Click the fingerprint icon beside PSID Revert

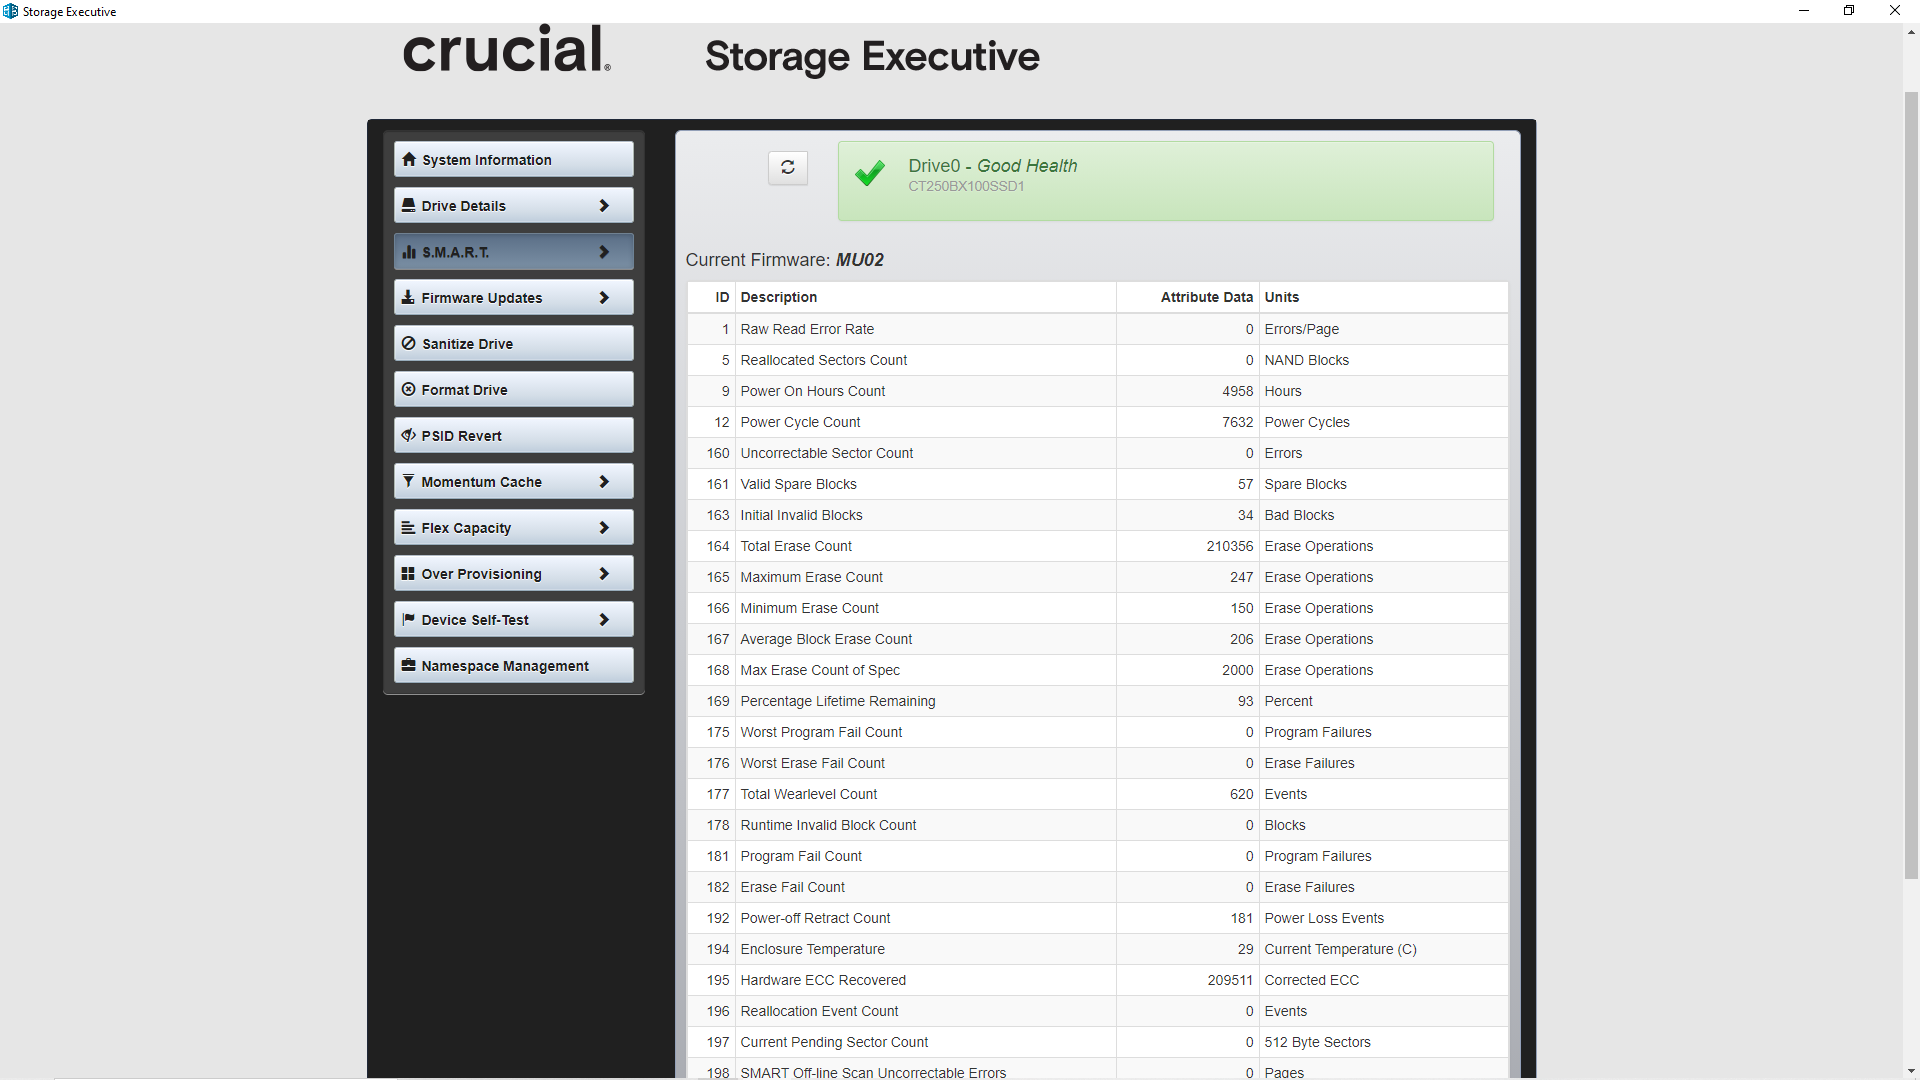409,436
